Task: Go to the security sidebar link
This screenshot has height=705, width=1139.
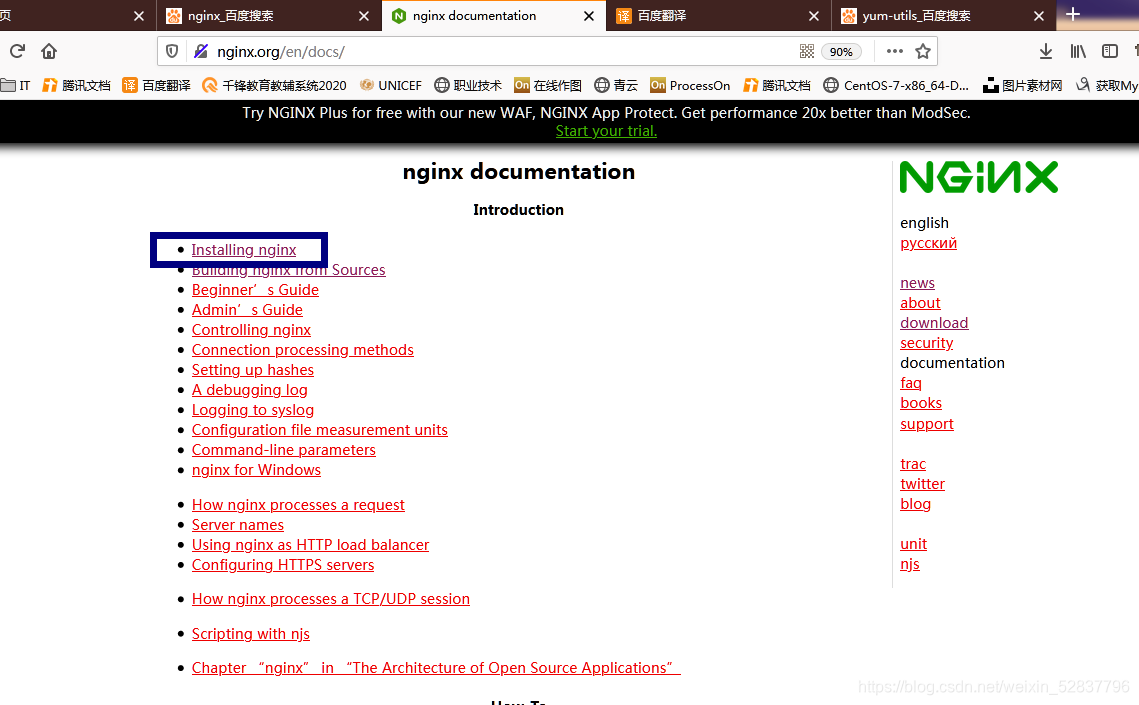Action: 926,343
